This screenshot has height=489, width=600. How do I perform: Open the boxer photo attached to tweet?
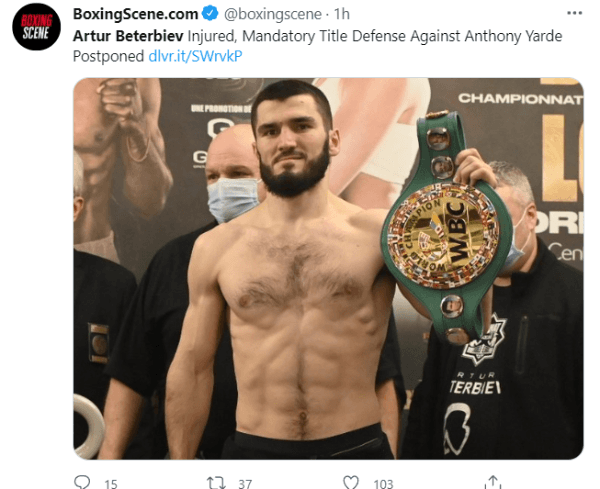click(328, 268)
